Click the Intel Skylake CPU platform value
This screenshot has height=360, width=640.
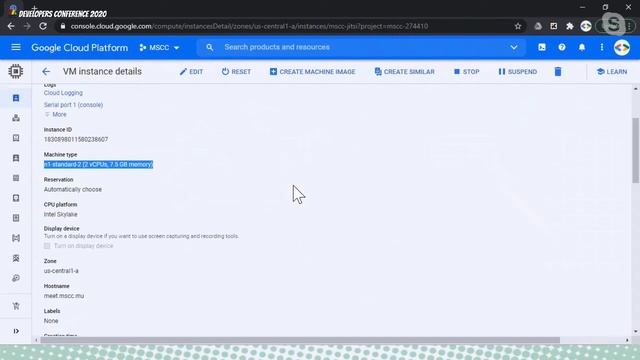pos(60,214)
